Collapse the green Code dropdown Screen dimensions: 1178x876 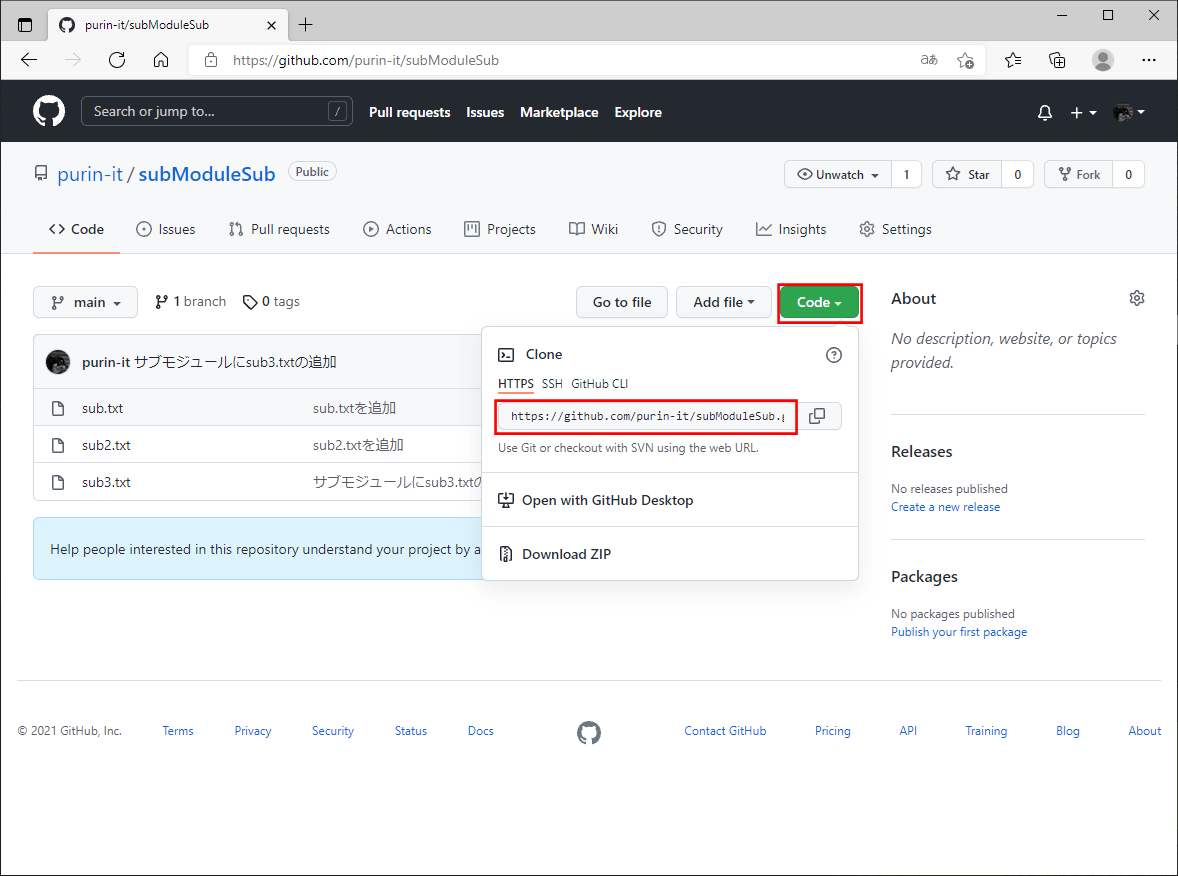point(819,302)
